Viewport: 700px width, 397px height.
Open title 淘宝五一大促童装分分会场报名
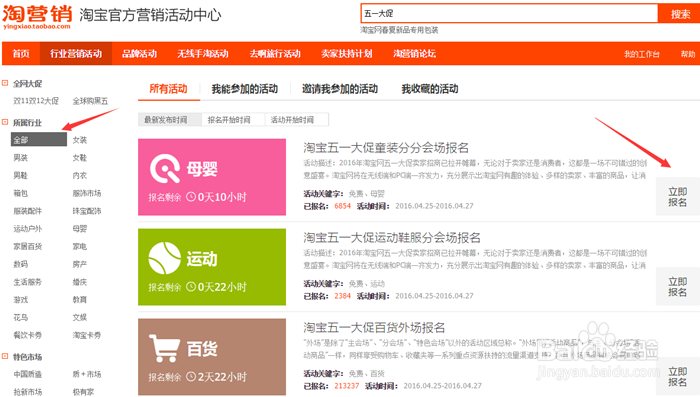386,147
